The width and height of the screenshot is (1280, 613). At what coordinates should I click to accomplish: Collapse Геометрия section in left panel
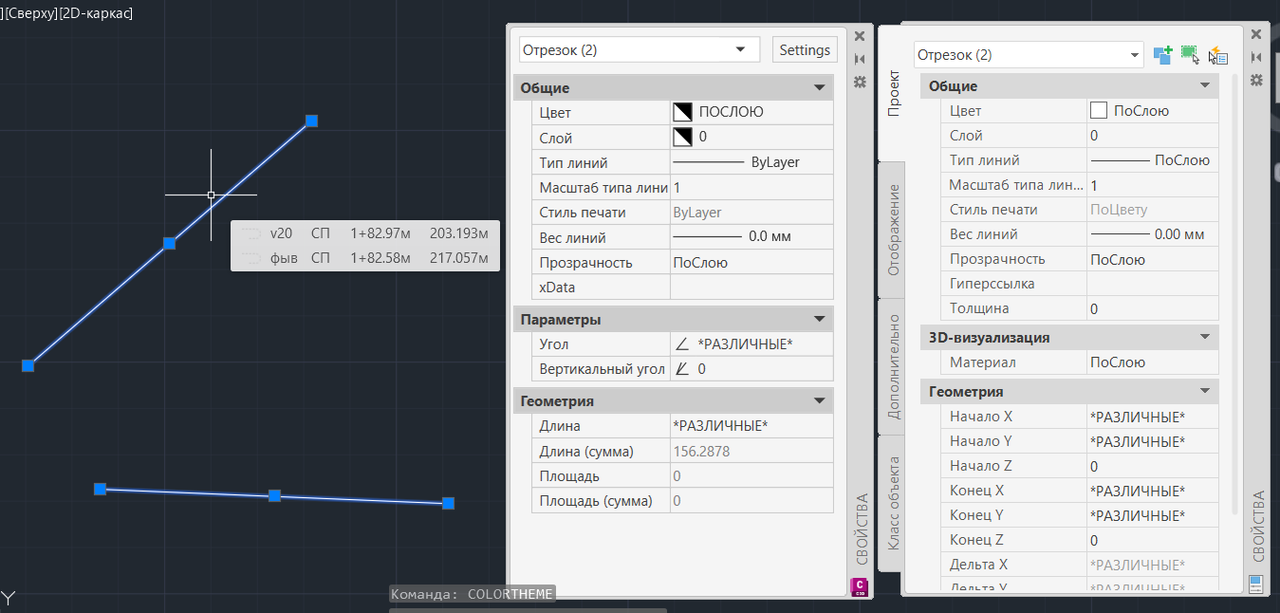[x=821, y=401]
